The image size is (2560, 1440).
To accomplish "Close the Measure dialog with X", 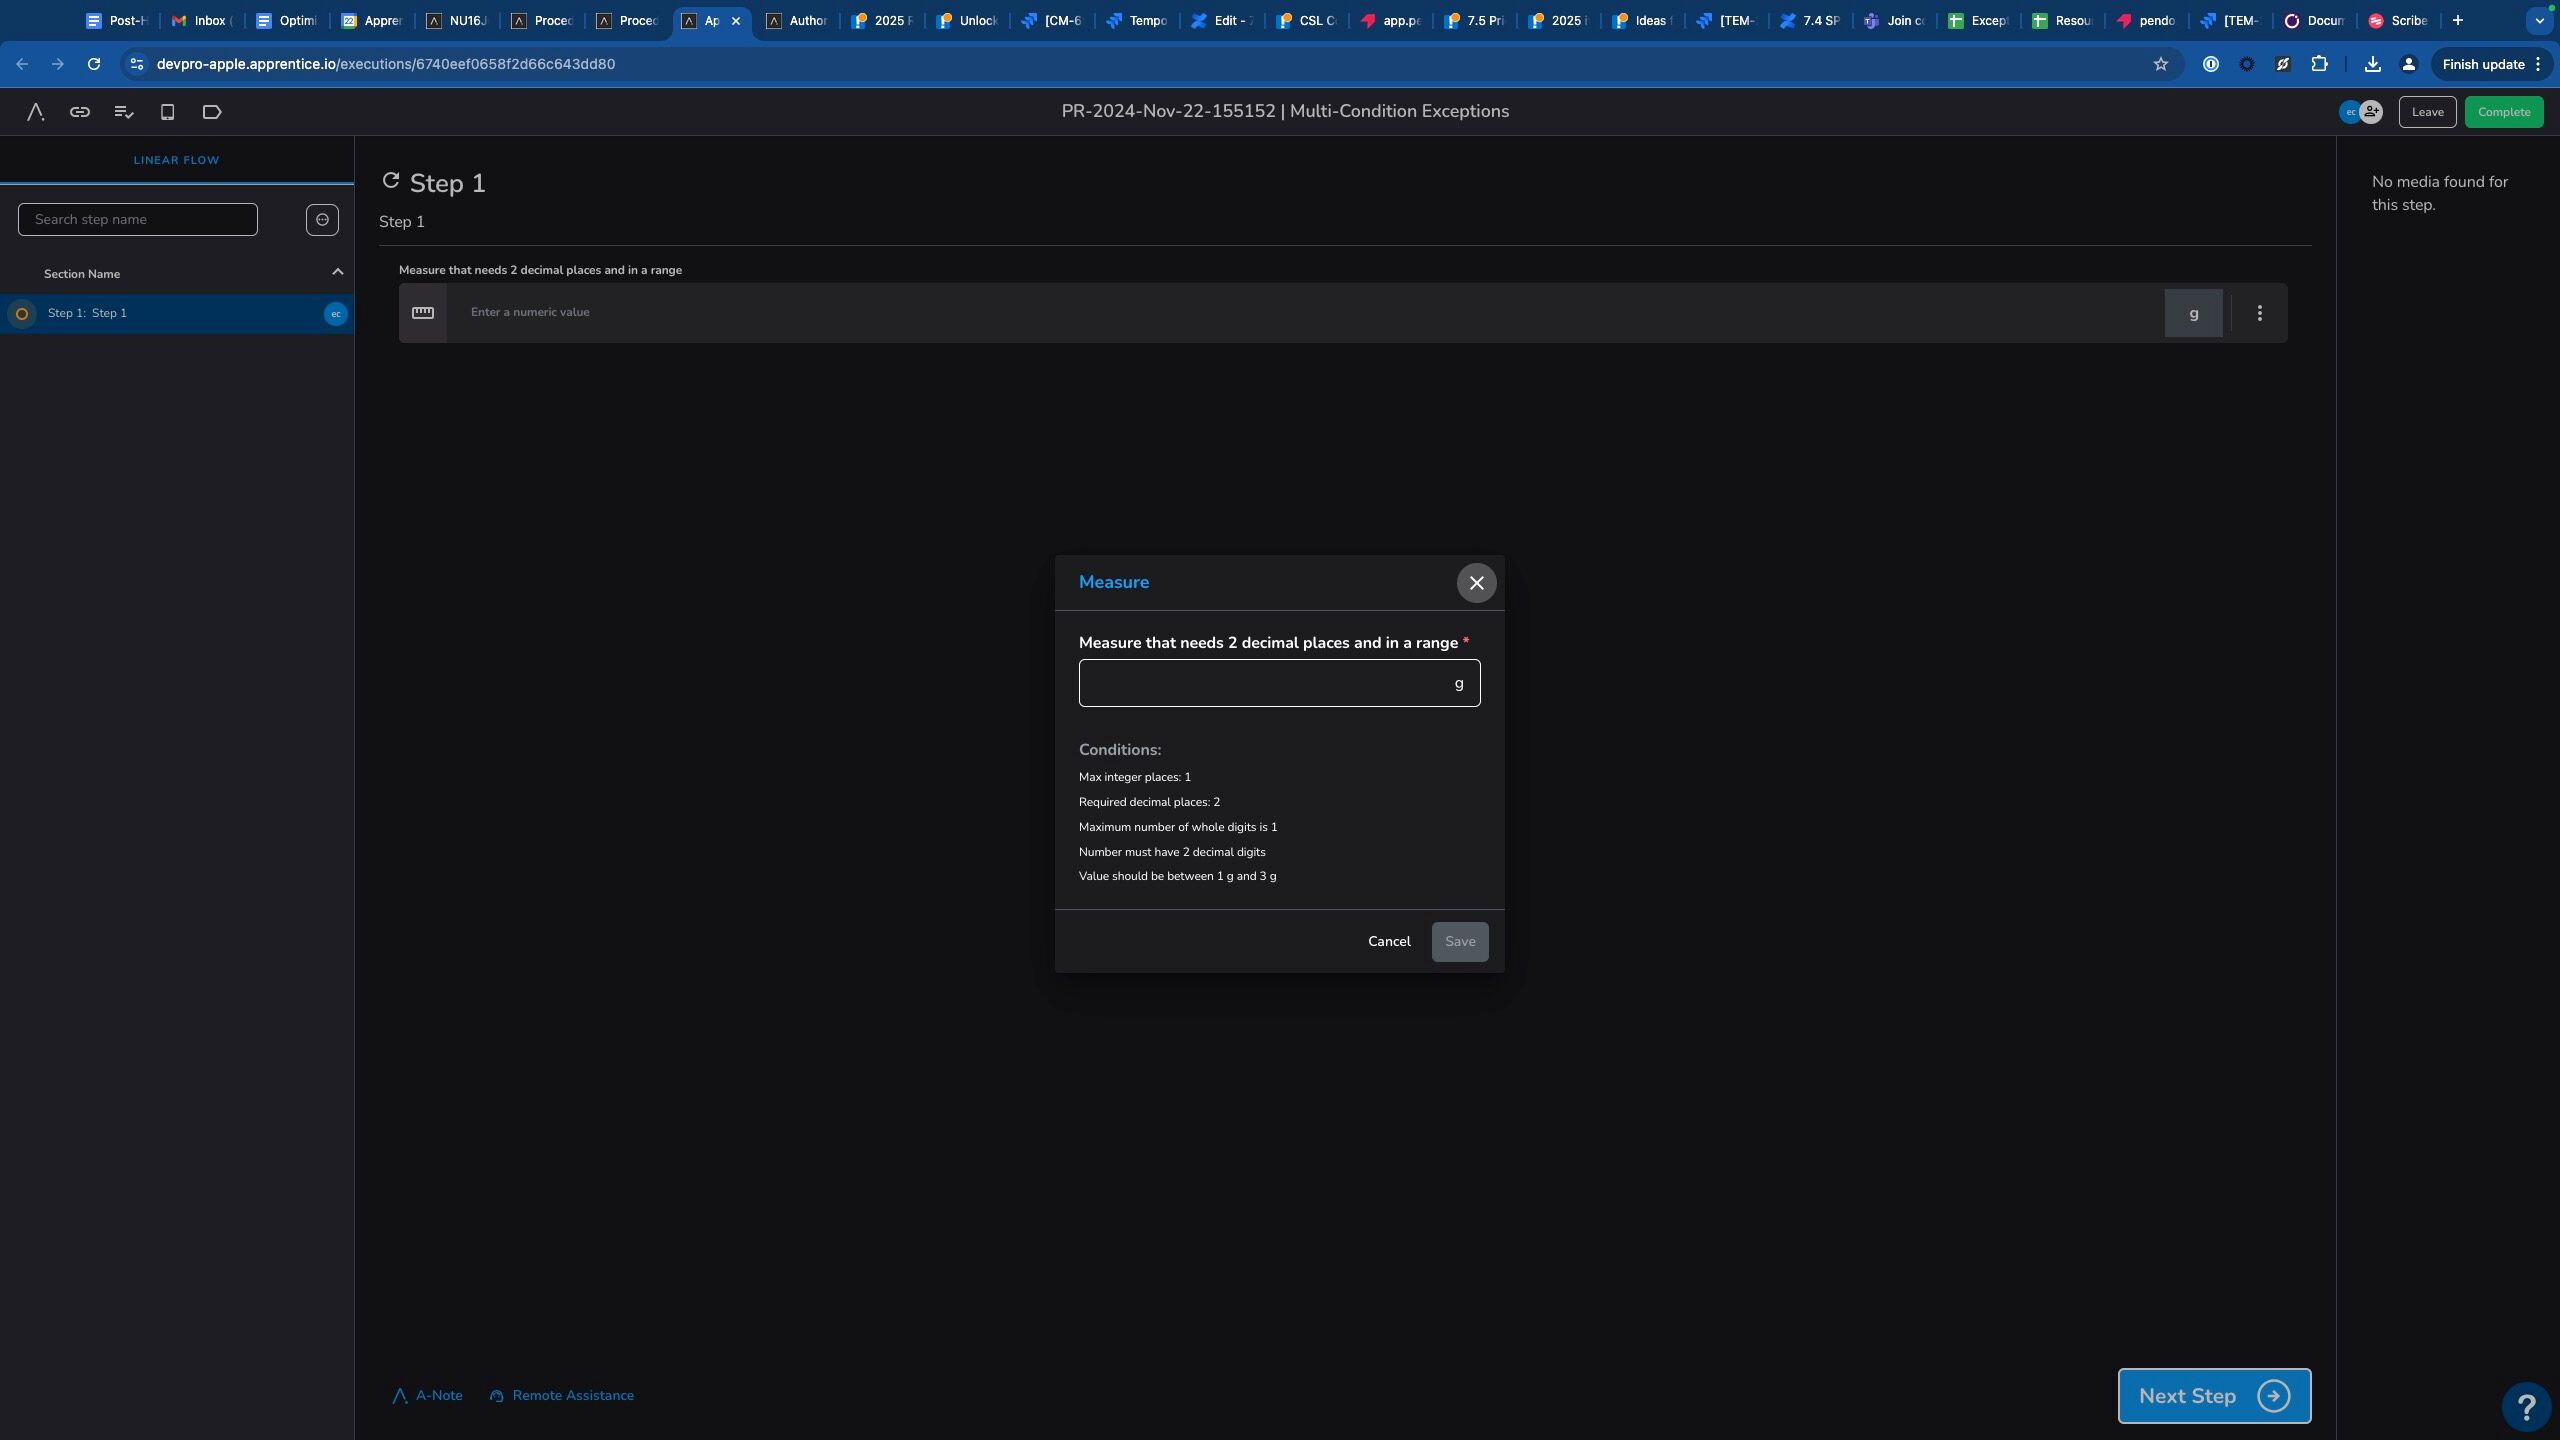I will coord(1476,583).
